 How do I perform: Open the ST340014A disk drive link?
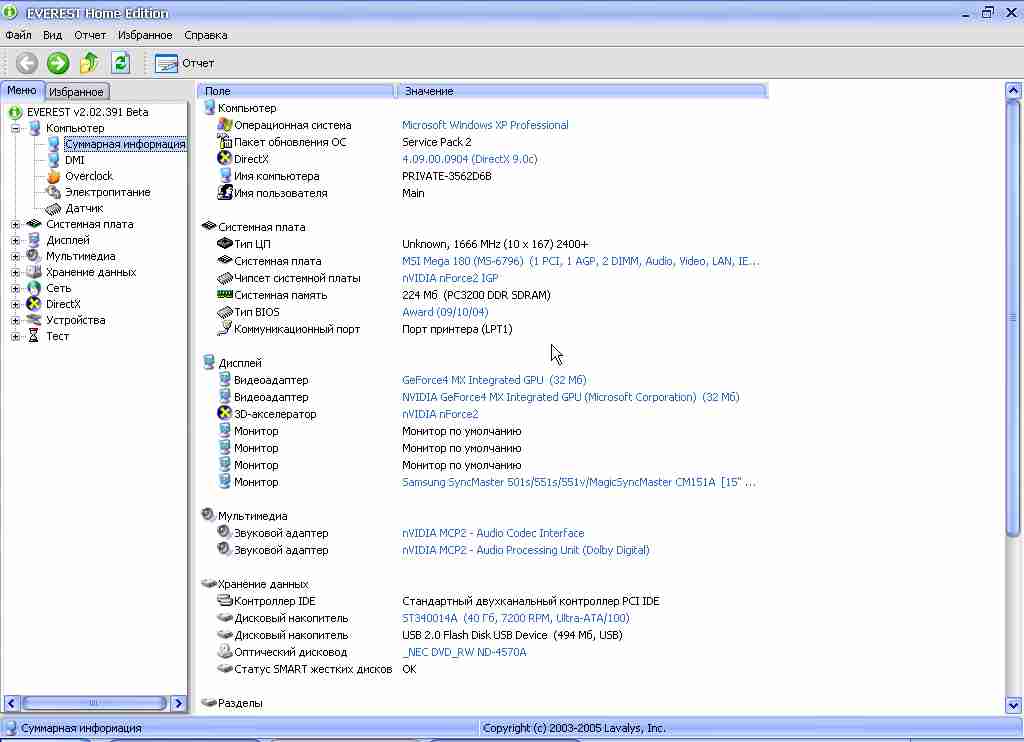point(515,618)
